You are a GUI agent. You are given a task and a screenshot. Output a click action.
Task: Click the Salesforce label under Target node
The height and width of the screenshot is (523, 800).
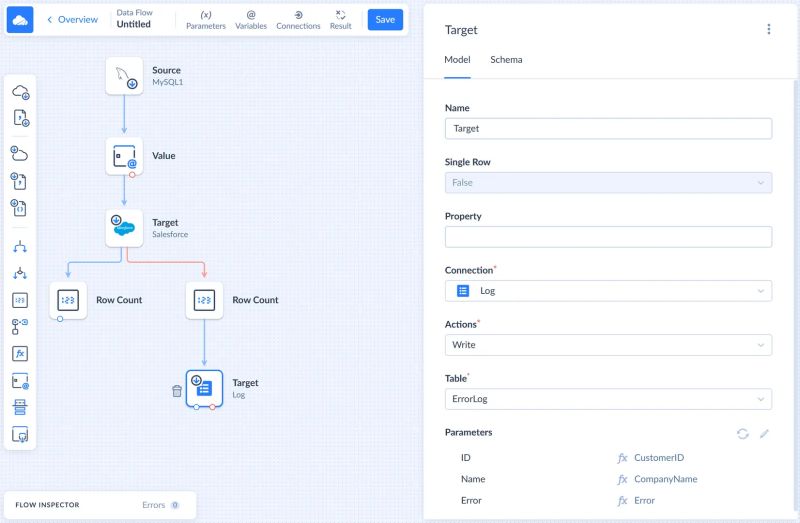(x=170, y=234)
